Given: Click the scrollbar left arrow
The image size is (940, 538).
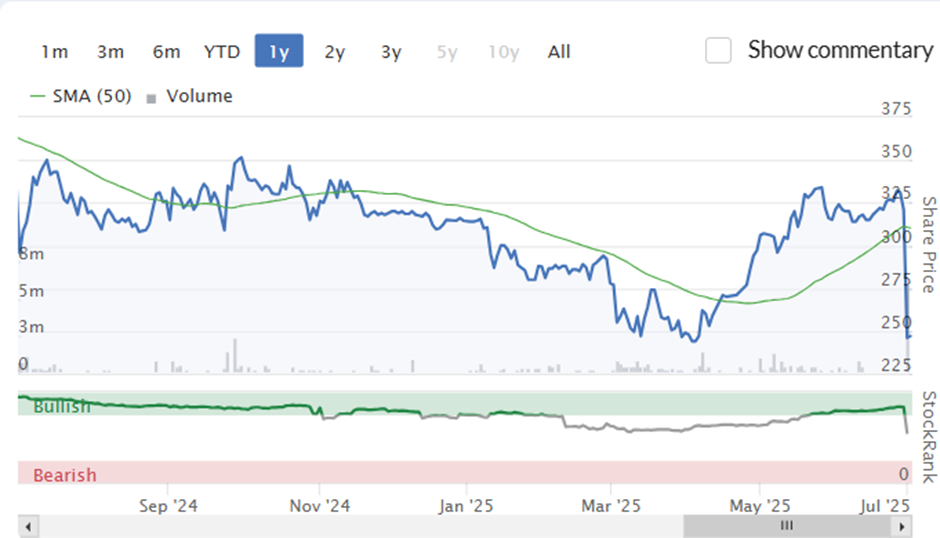Looking at the screenshot, I should point(28,527).
